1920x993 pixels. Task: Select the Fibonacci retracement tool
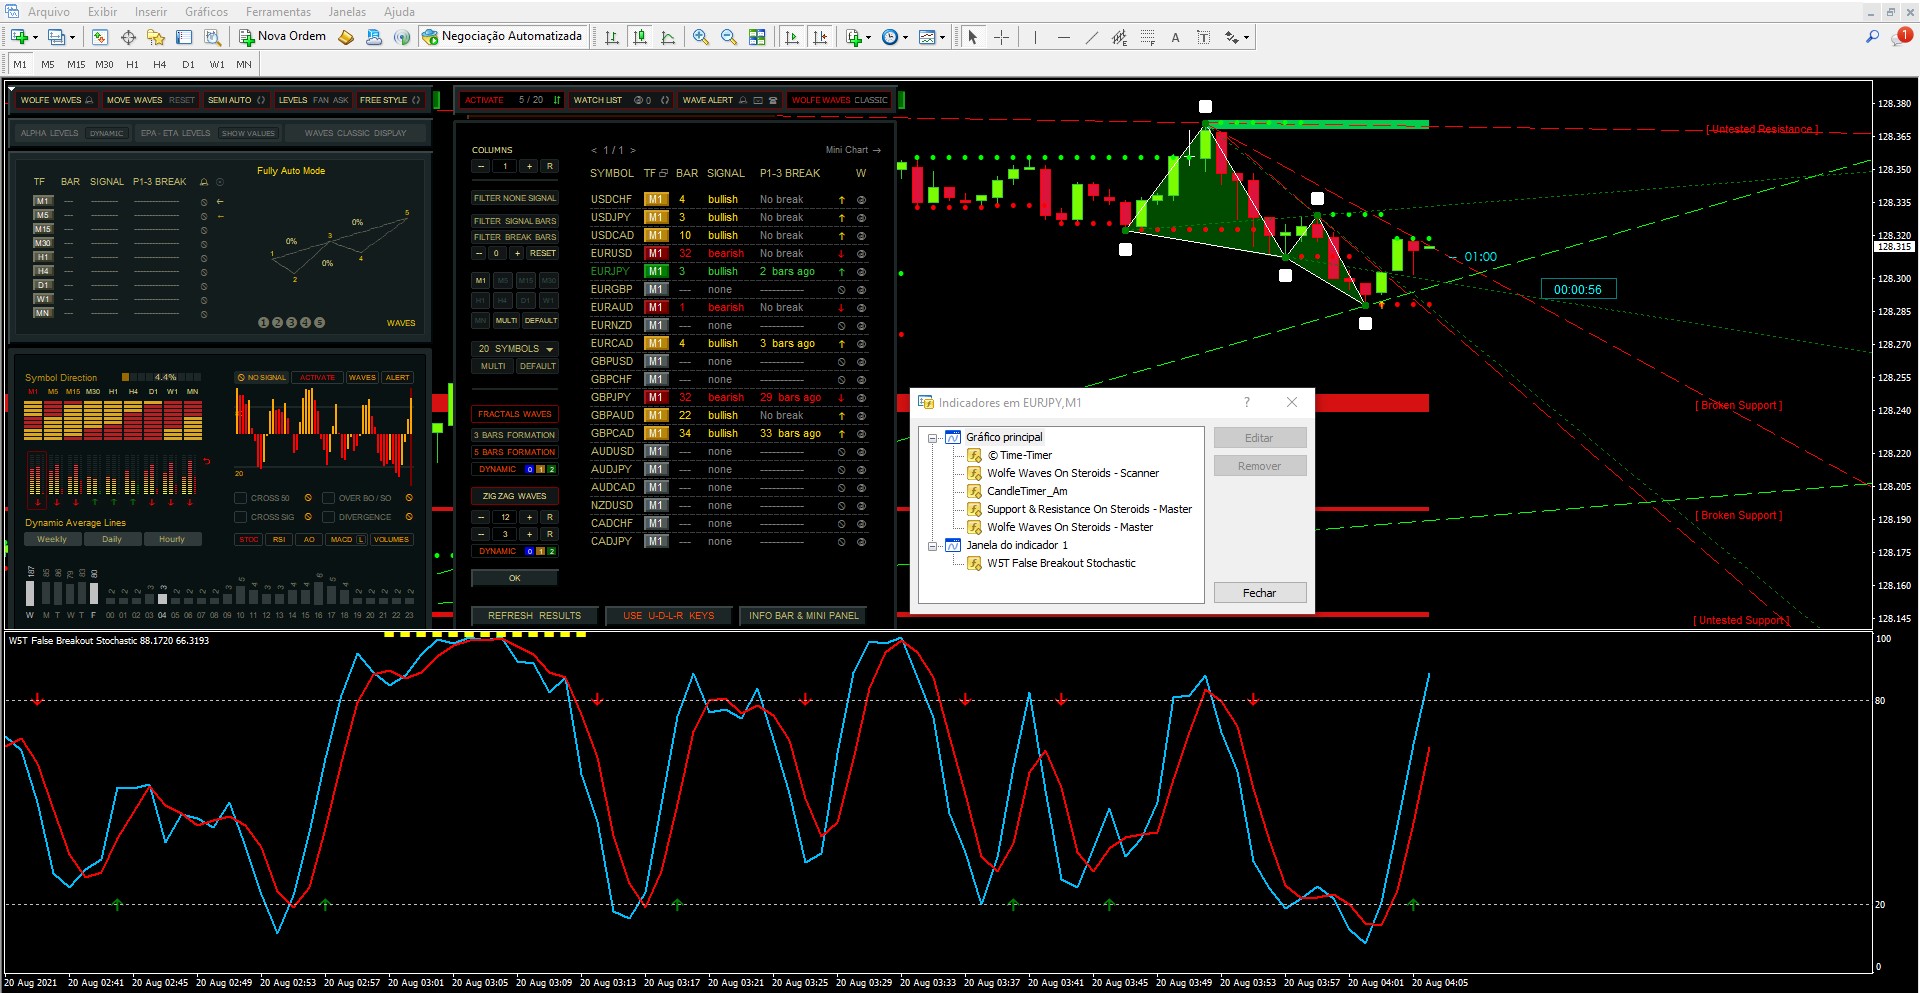coord(1147,37)
